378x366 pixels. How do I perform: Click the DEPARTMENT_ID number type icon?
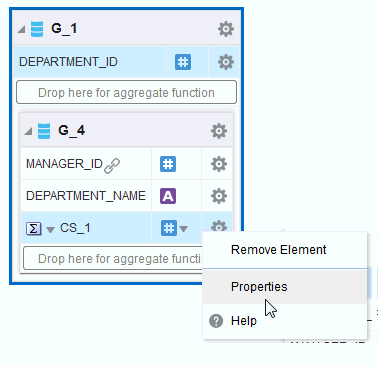click(x=183, y=62)
